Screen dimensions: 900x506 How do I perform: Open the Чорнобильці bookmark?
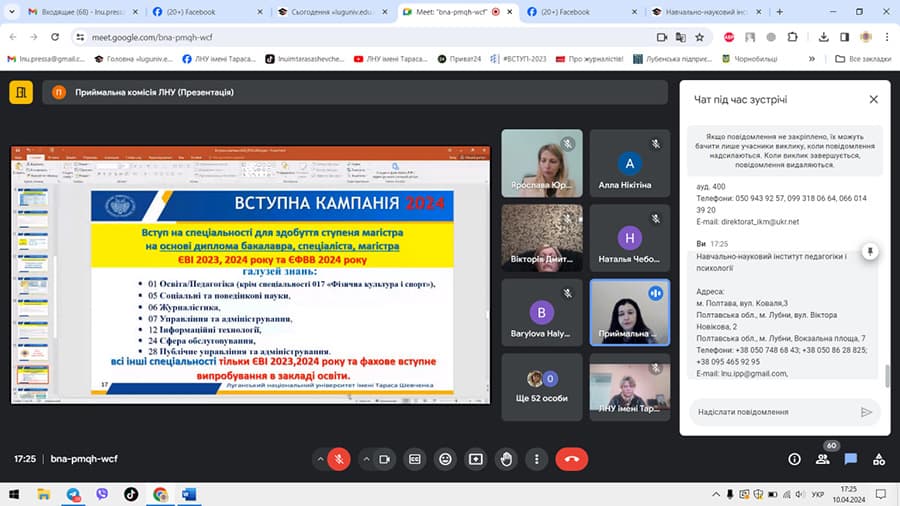tap(750, 59)
